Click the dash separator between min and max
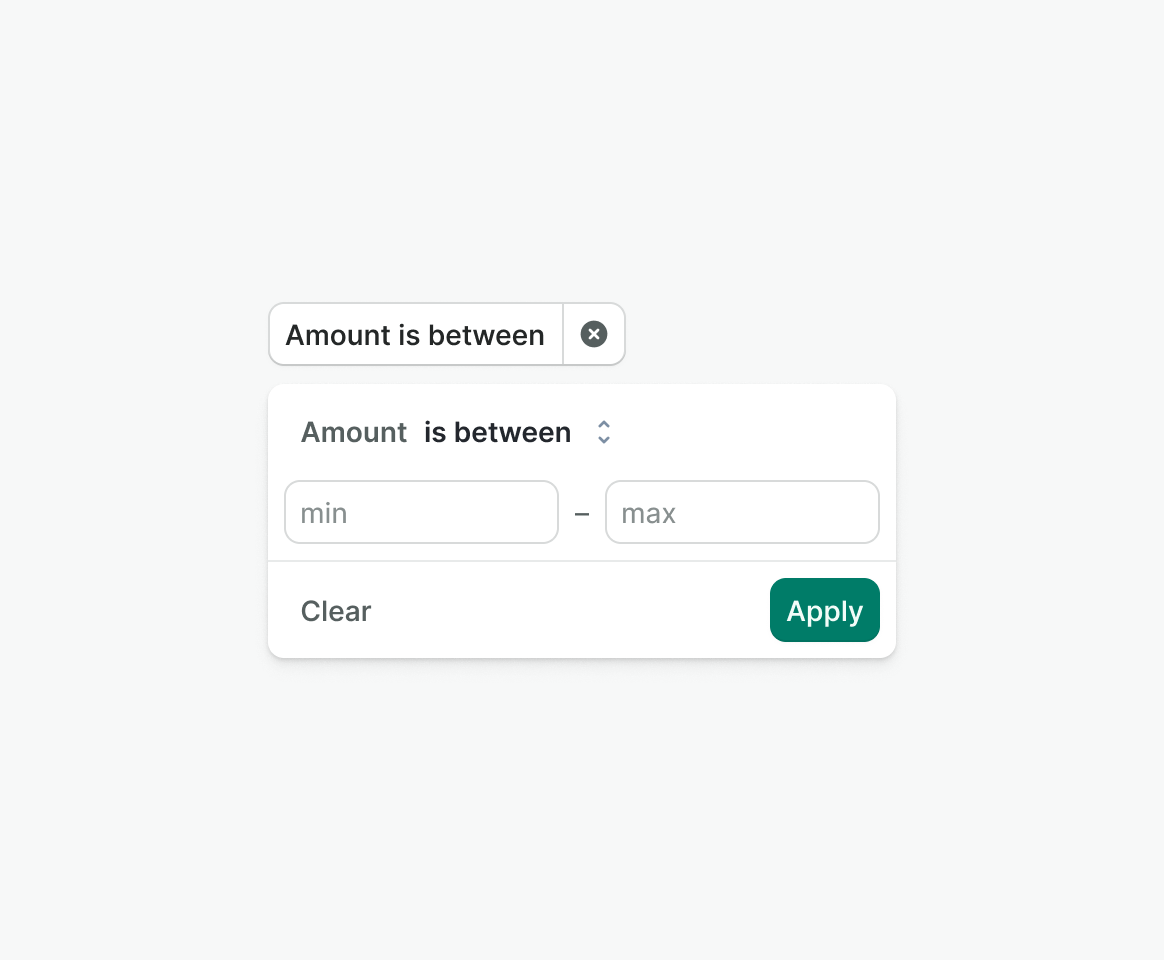The width and height of the screenshot is (1164, 960). click(x=582, y=514)
